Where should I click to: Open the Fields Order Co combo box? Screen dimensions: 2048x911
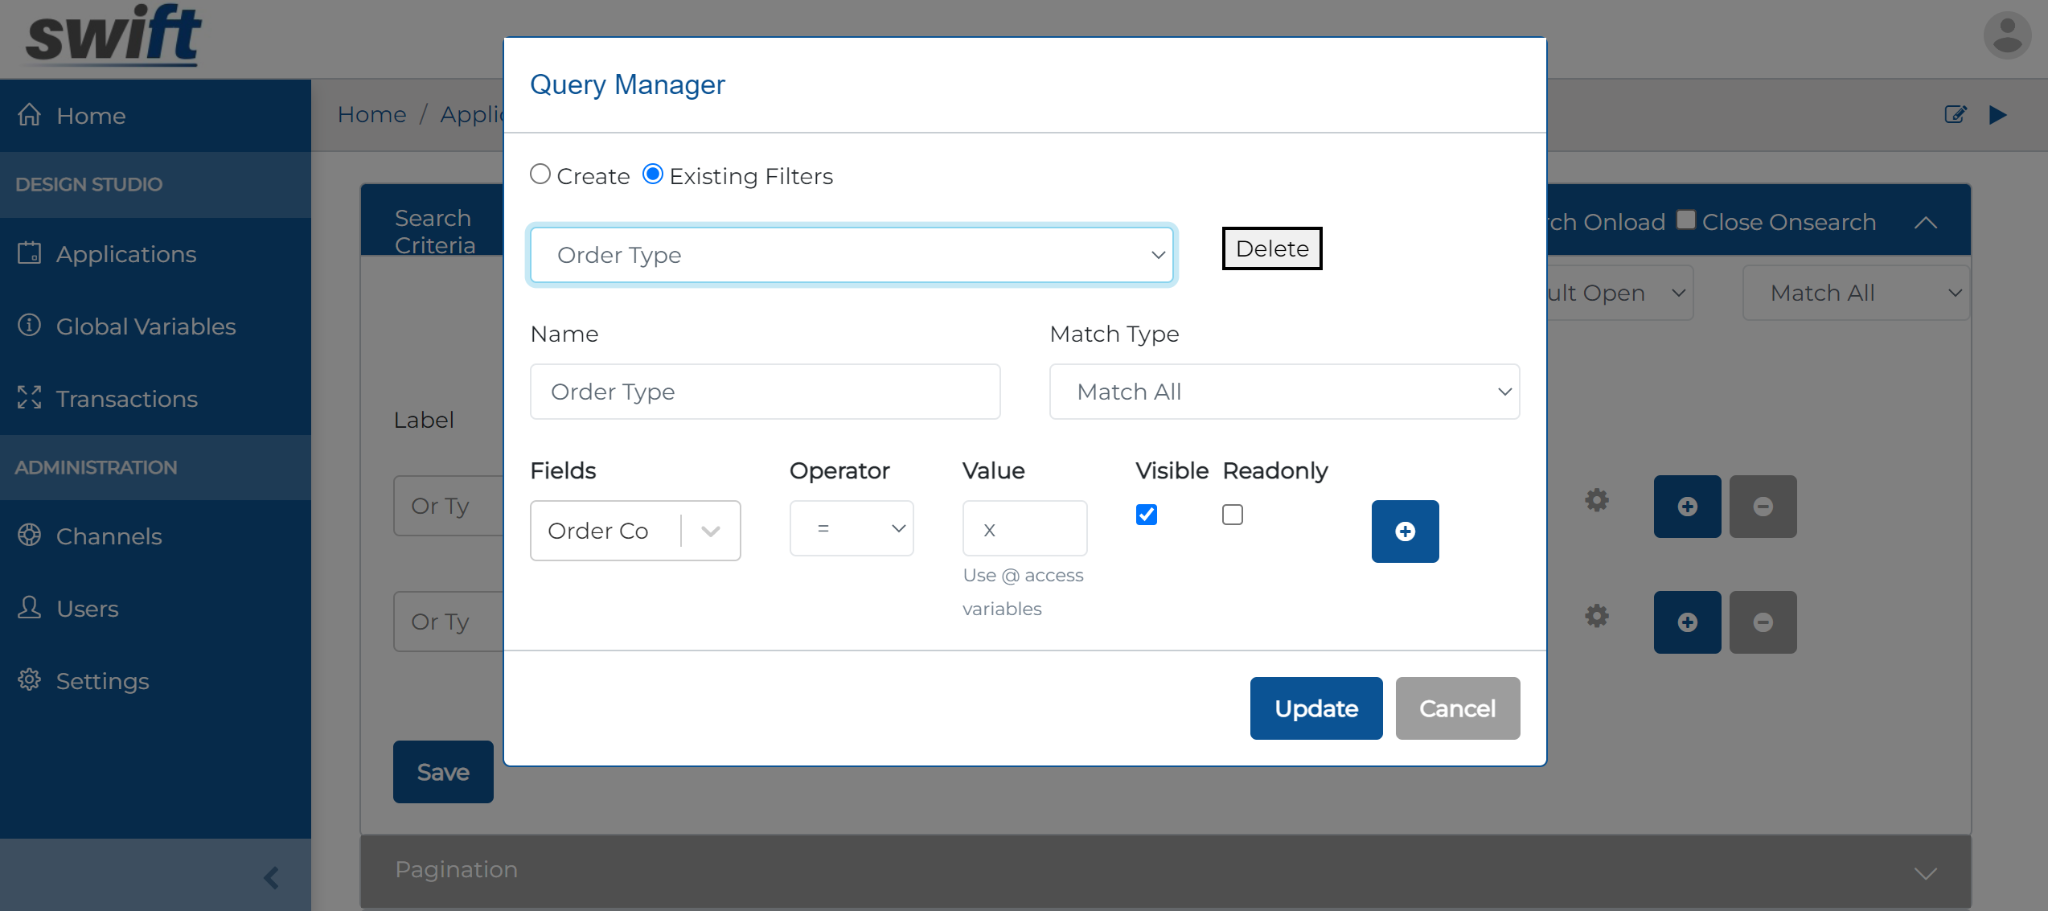pyautogui.click(x=634, y=531)
